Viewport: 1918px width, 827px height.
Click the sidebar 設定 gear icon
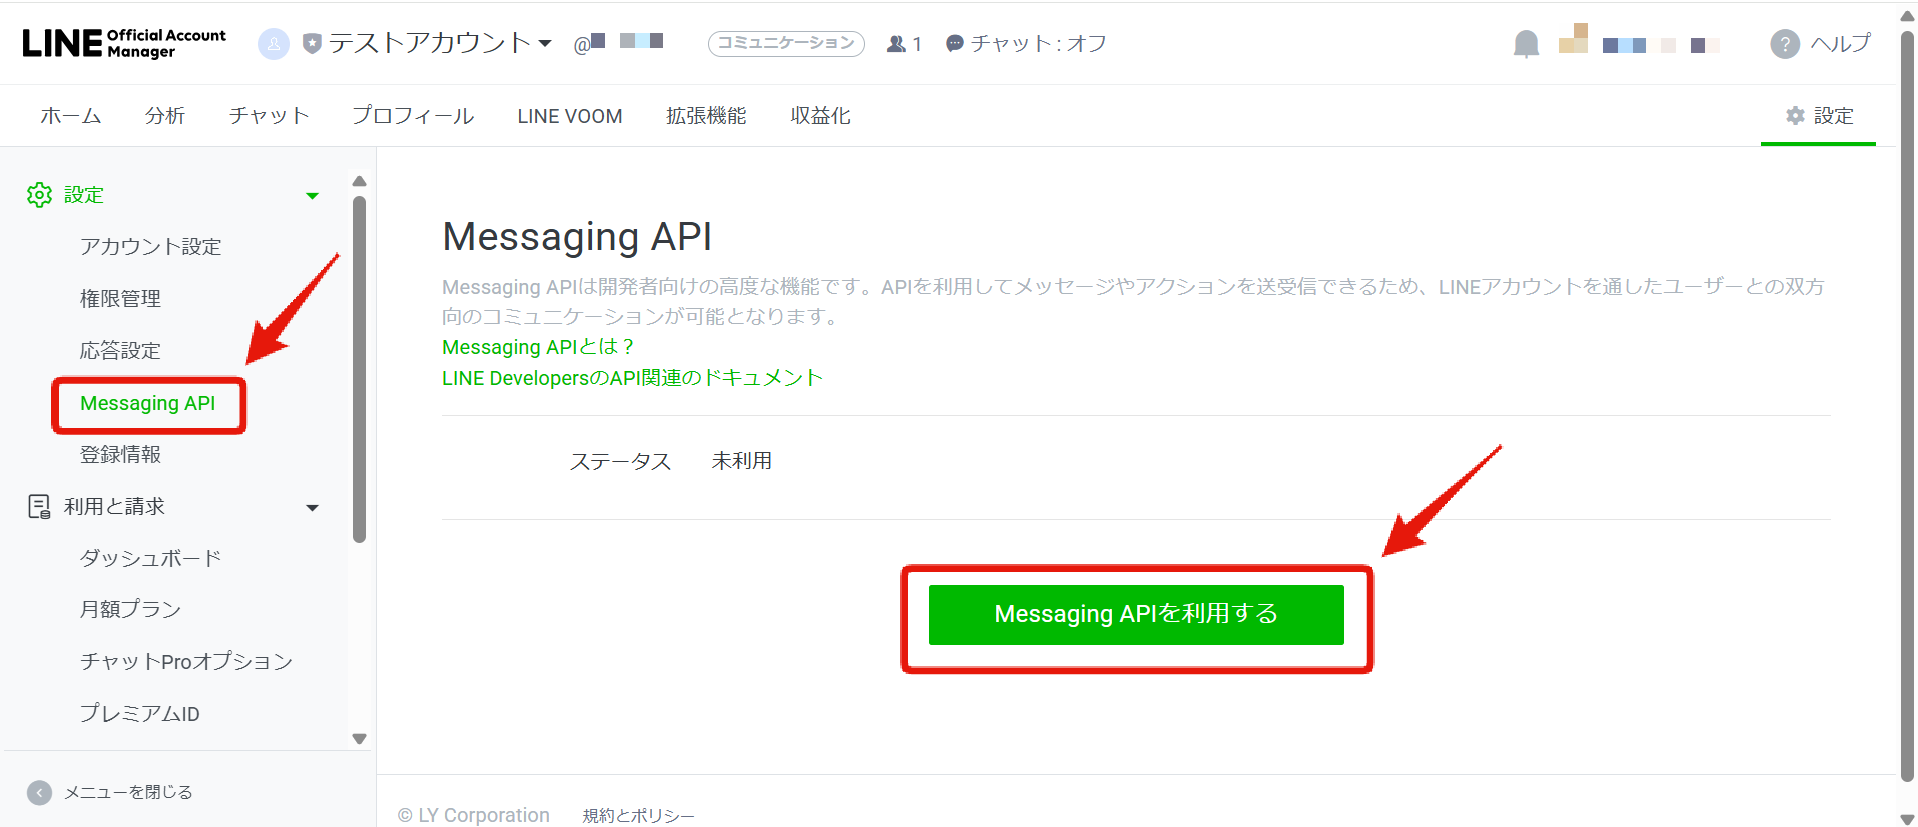click(39, 195)
